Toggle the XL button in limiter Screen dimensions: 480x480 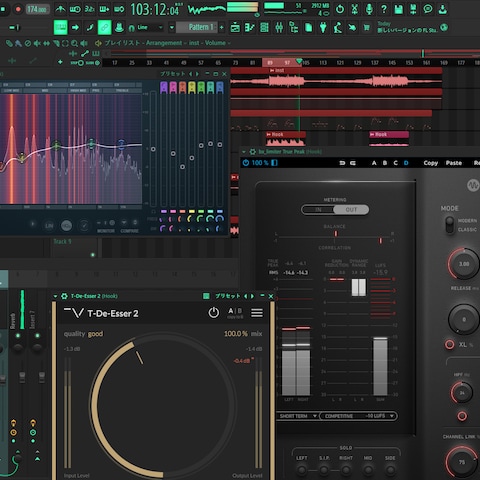pyautogui.click(x=449, y=344)
